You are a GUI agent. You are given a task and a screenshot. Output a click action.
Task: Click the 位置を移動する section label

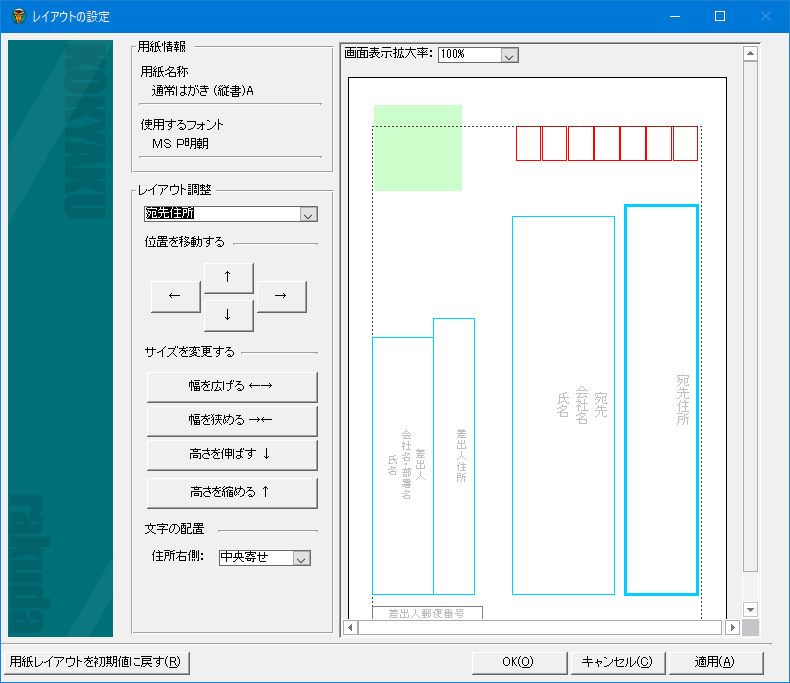[x=184, y=242]
